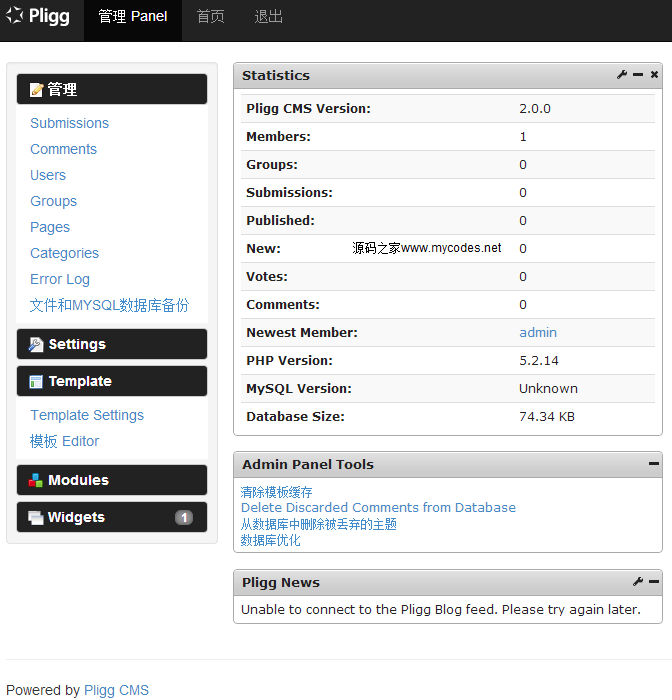This screenshot has height=700, width=672.
Task: Open the 模板 Editor link
Action: coord(65,441)
